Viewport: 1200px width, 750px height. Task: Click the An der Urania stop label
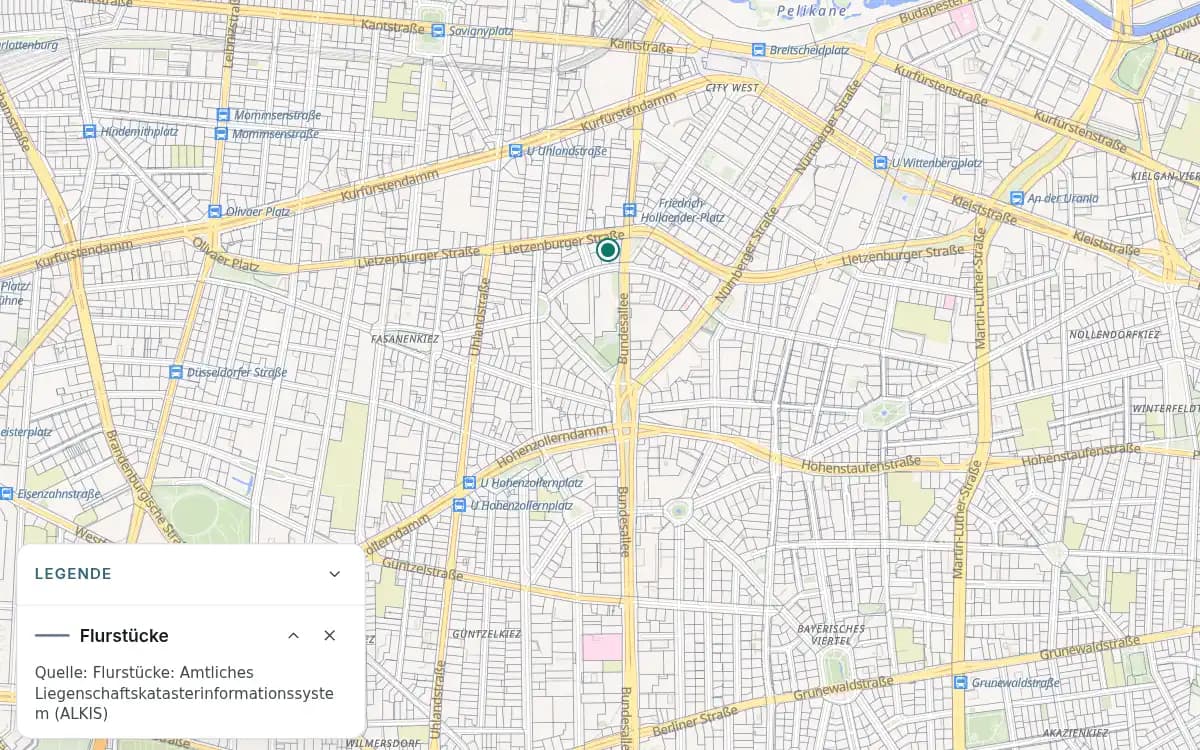coord(1063,198)
